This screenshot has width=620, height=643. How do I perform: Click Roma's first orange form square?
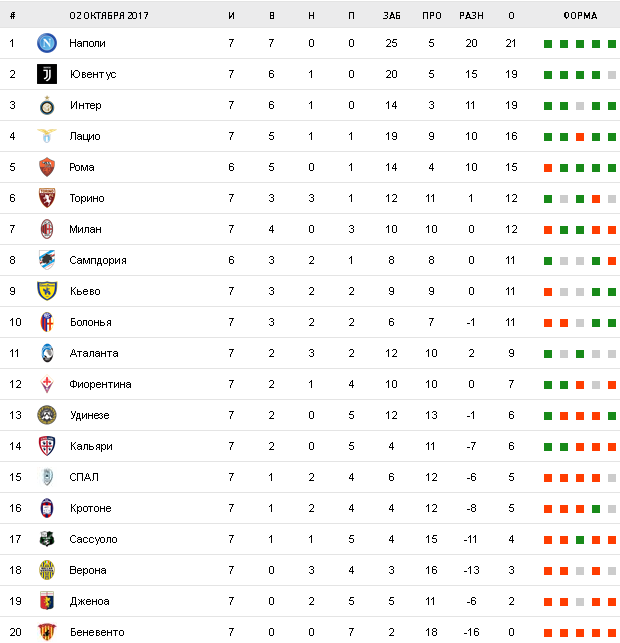548,168
